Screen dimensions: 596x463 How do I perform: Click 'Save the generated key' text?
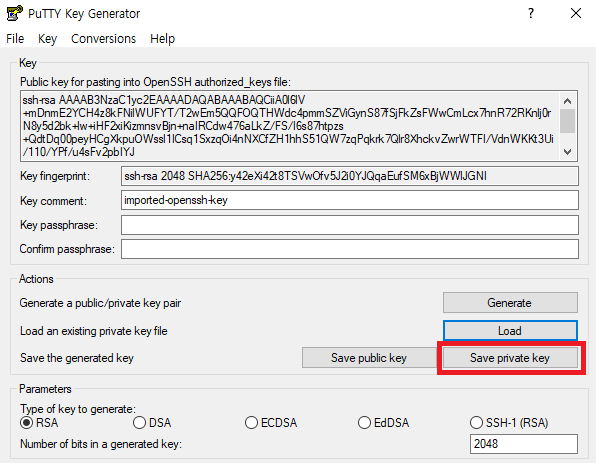77,358
